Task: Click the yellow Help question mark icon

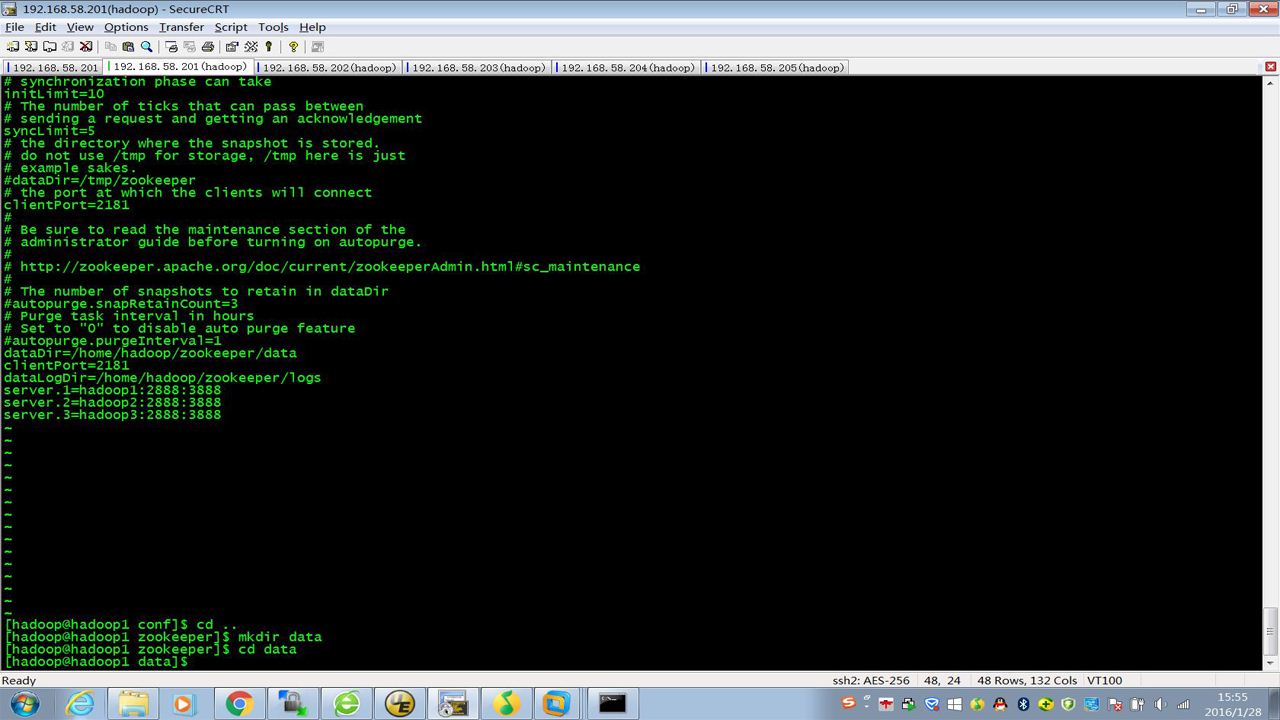Action: coord(293,46)
